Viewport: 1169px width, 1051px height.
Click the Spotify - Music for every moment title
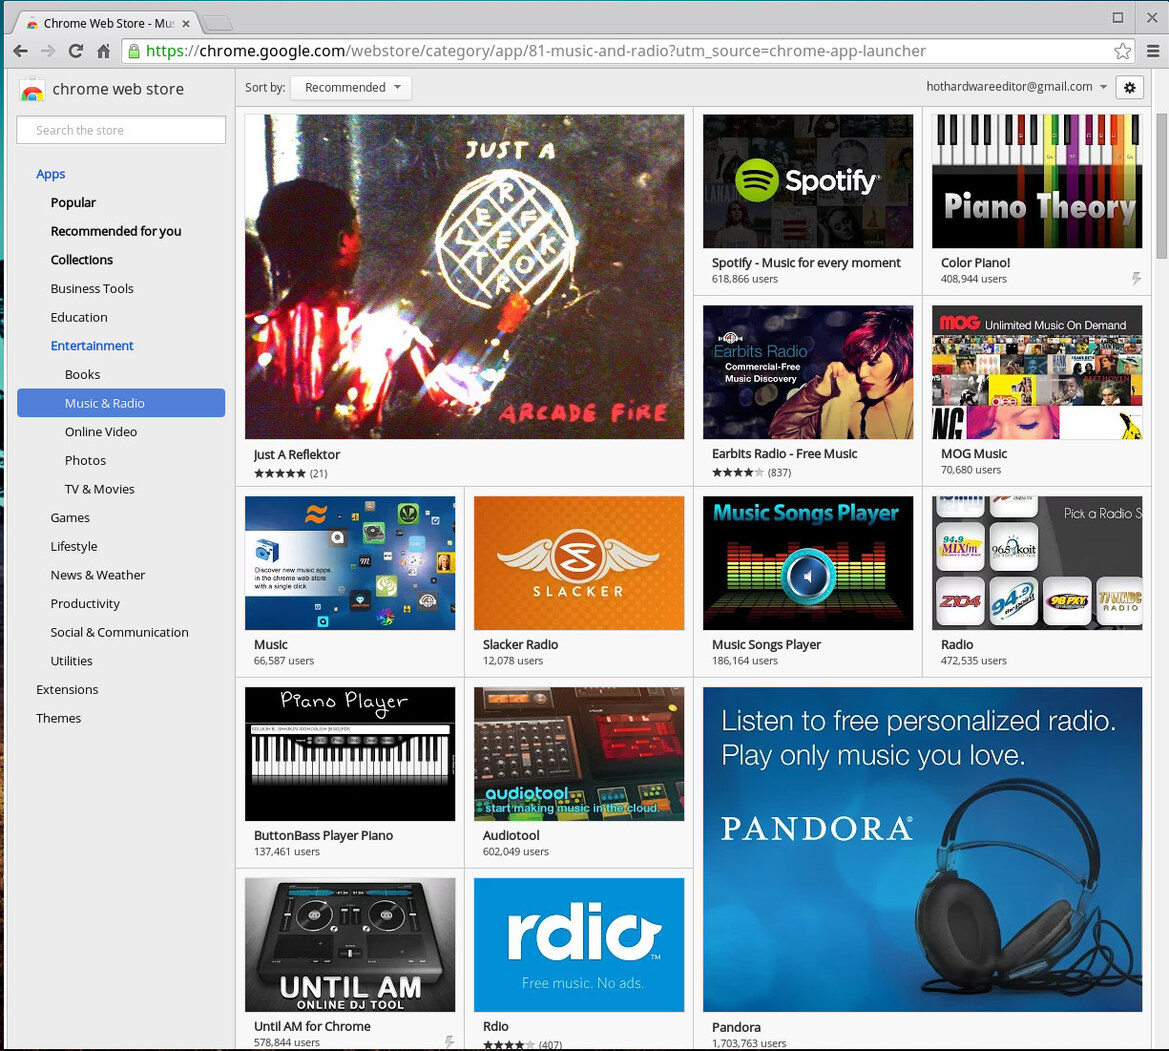[x=806, y=262]
